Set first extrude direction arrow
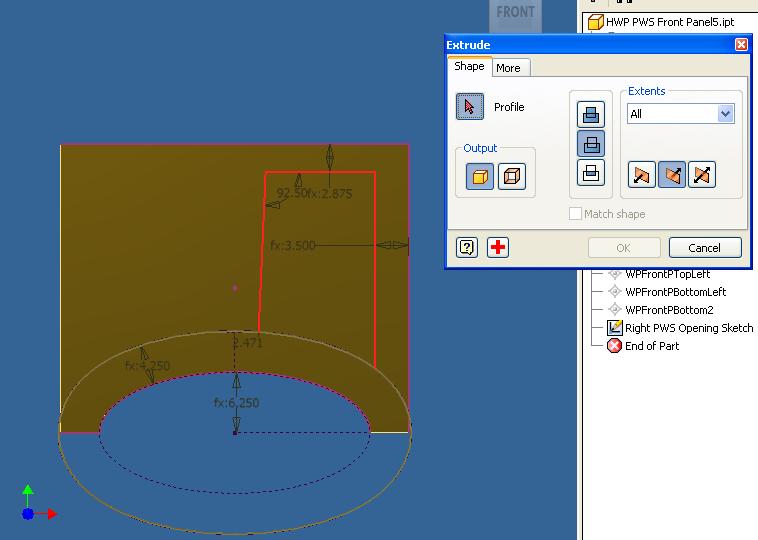Viewport: 758px width, 540px height. 641,175
